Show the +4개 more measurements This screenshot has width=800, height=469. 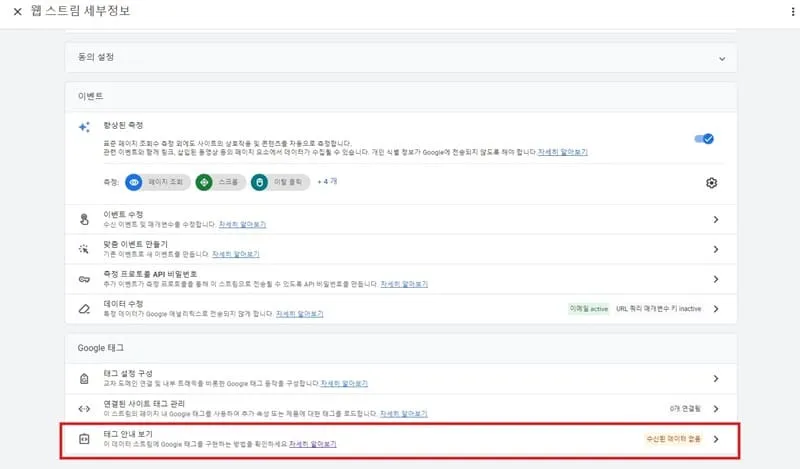327,181
